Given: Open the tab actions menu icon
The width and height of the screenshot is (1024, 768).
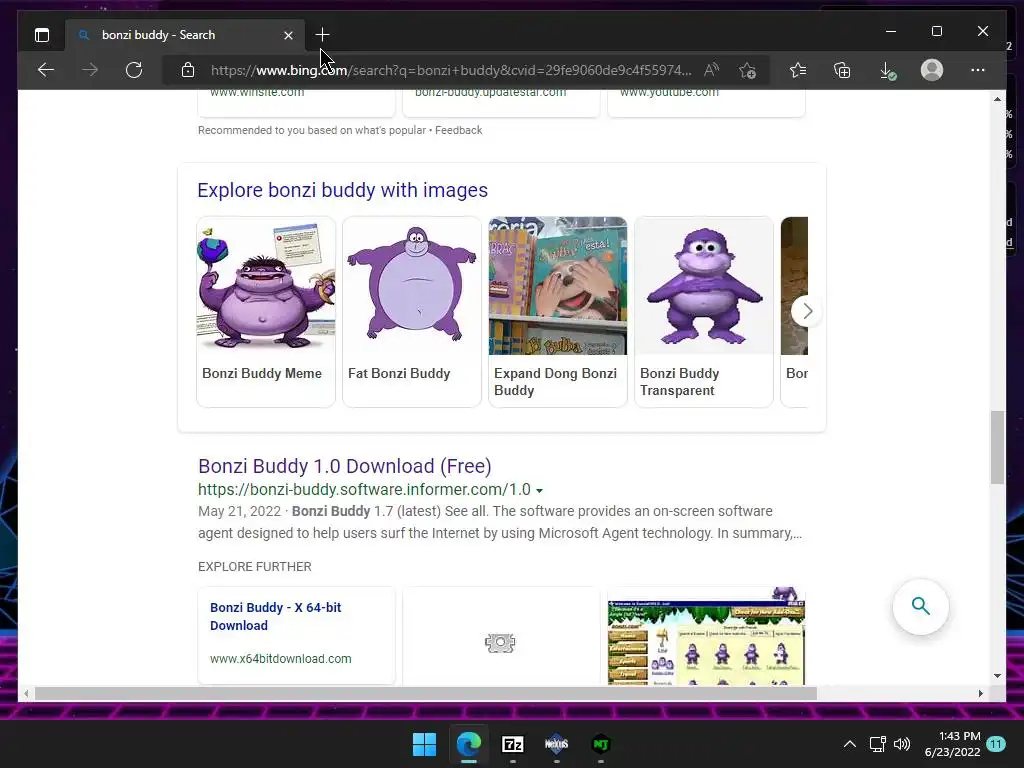Looking at the screenshot, I should 42,35.
